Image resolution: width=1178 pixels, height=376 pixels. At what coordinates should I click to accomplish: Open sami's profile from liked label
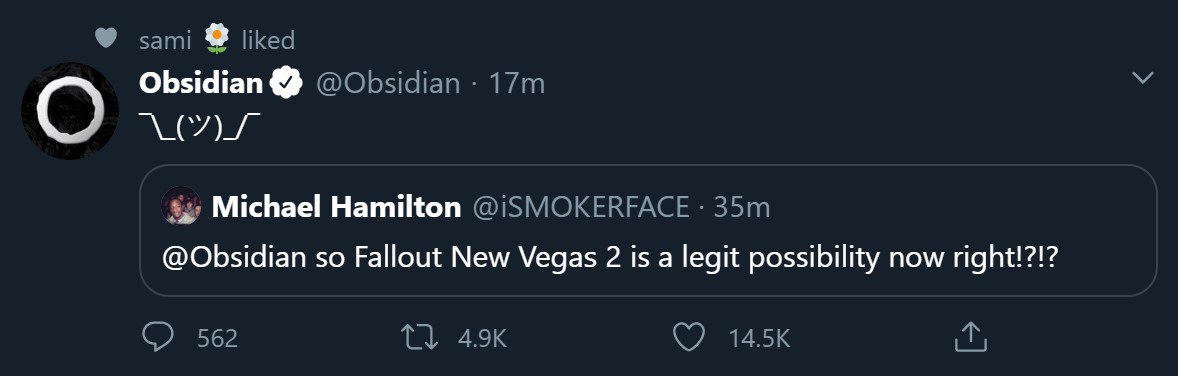click(165, 40)
